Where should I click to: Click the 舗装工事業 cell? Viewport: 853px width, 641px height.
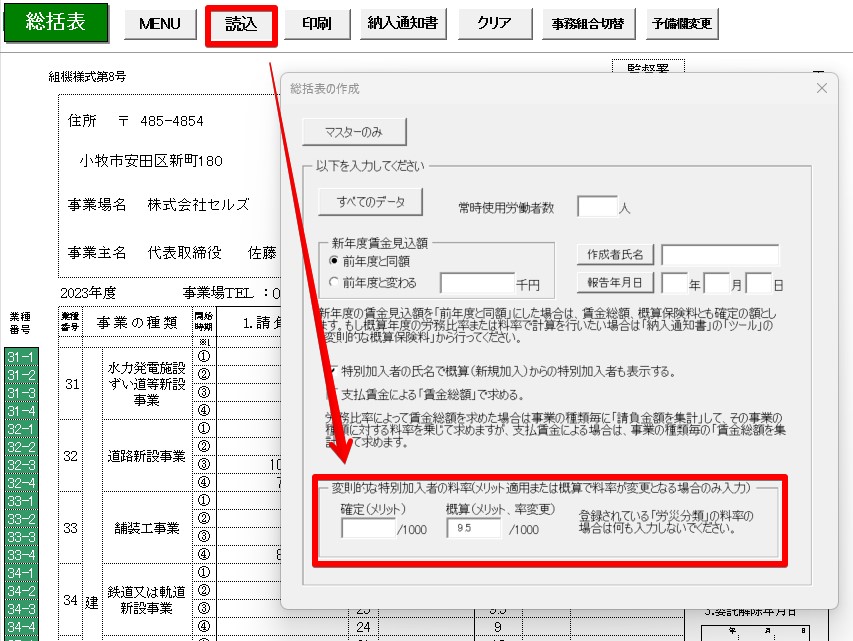[147, 527]
